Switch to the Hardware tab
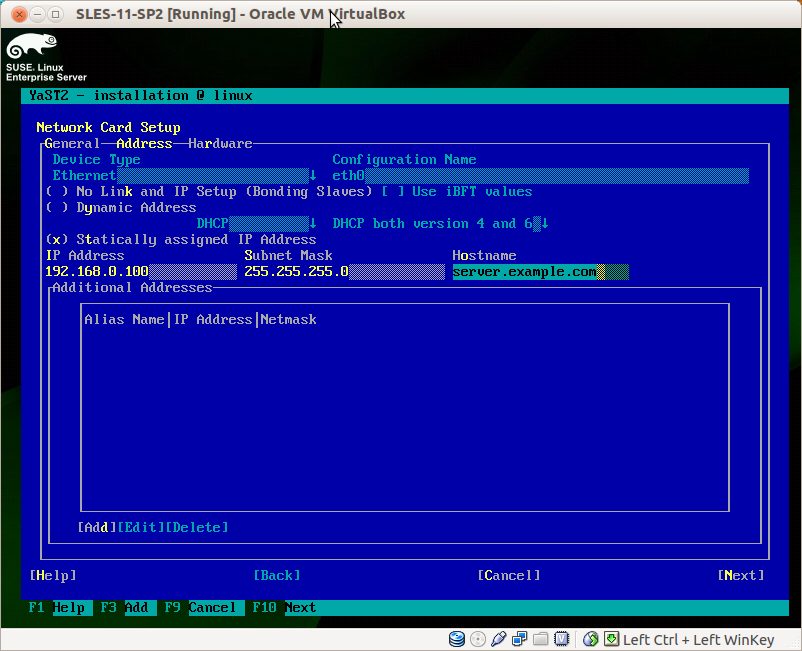802x651 pixels. (220, 144)
